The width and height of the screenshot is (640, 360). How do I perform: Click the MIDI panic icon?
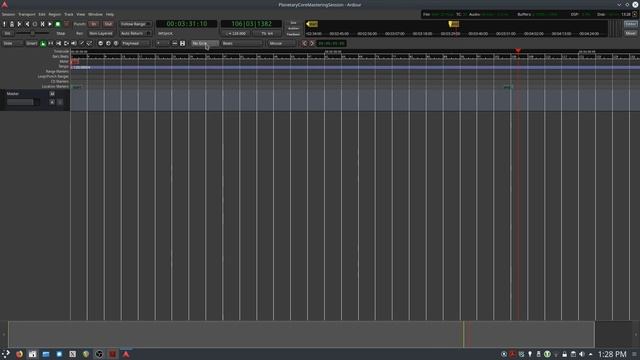click(x=4, y=24)
